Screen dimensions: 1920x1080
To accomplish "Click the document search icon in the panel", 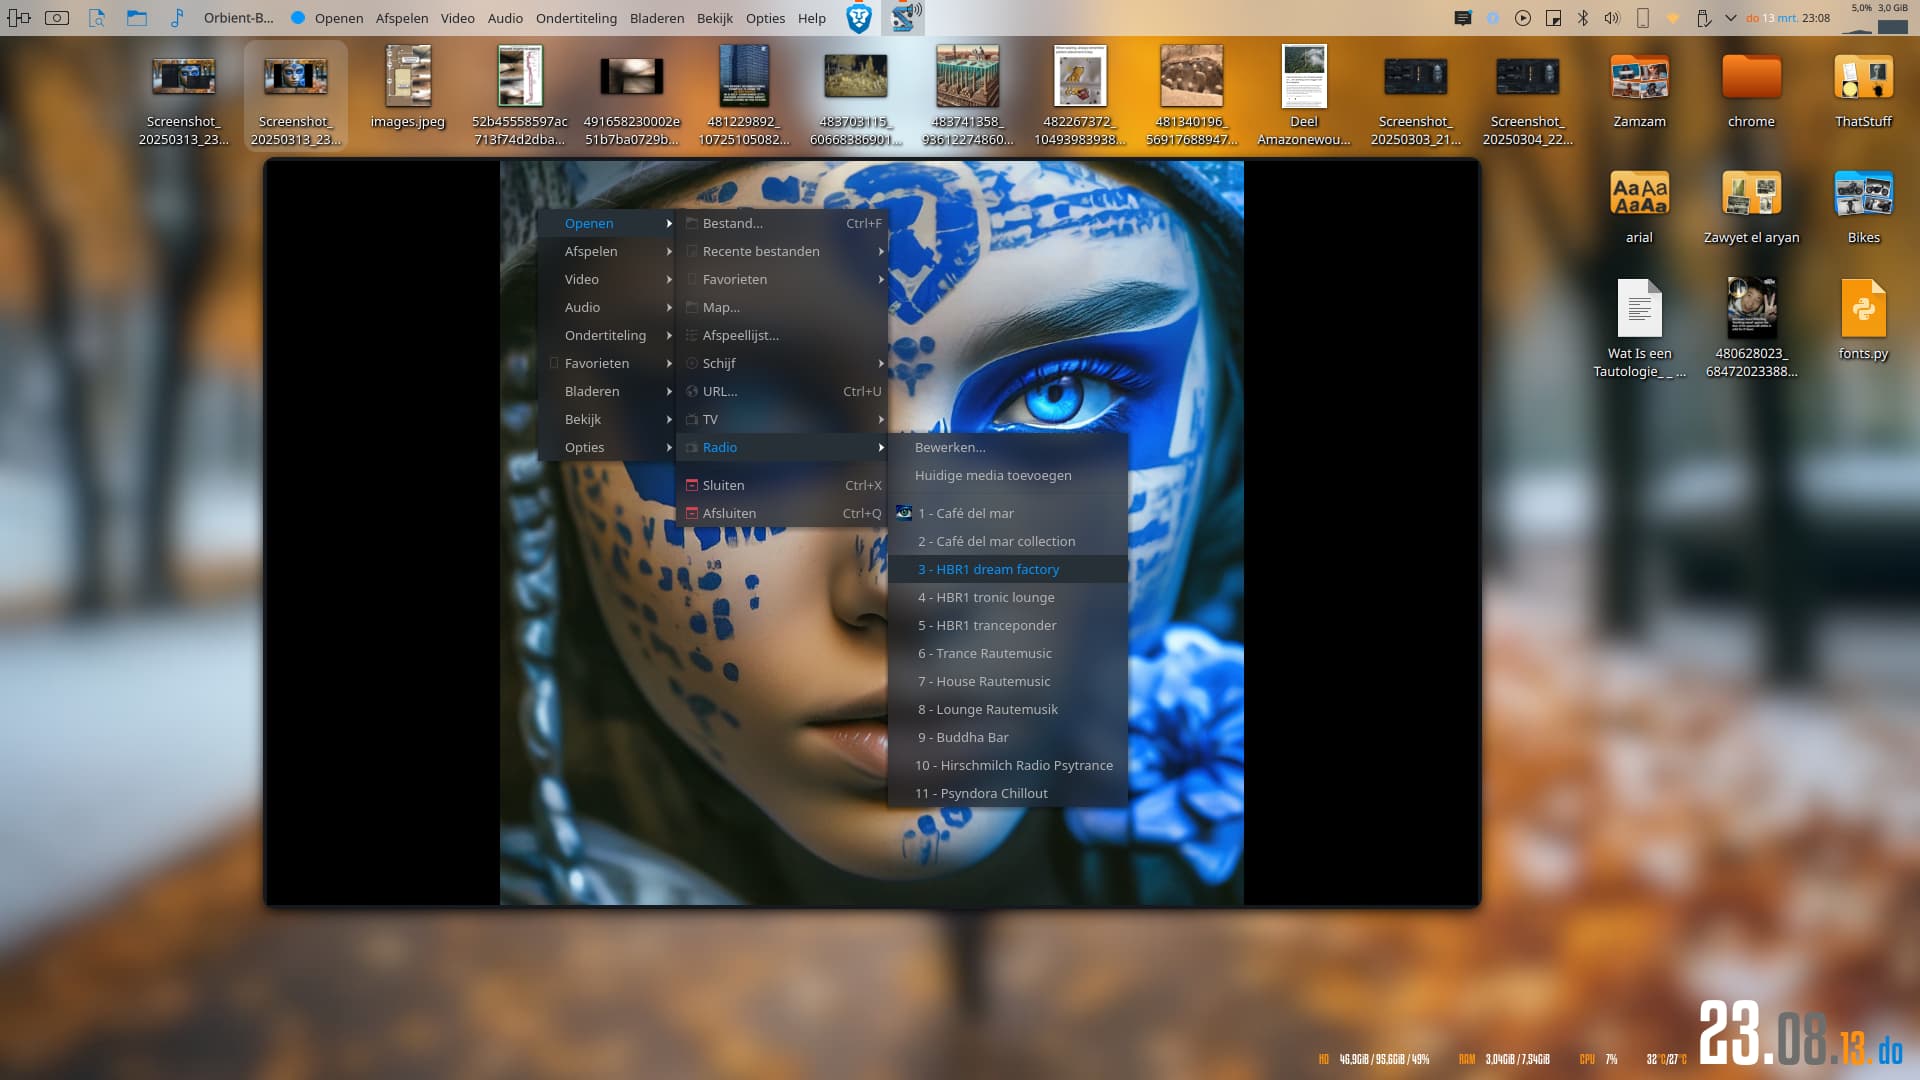I will 97,18.
